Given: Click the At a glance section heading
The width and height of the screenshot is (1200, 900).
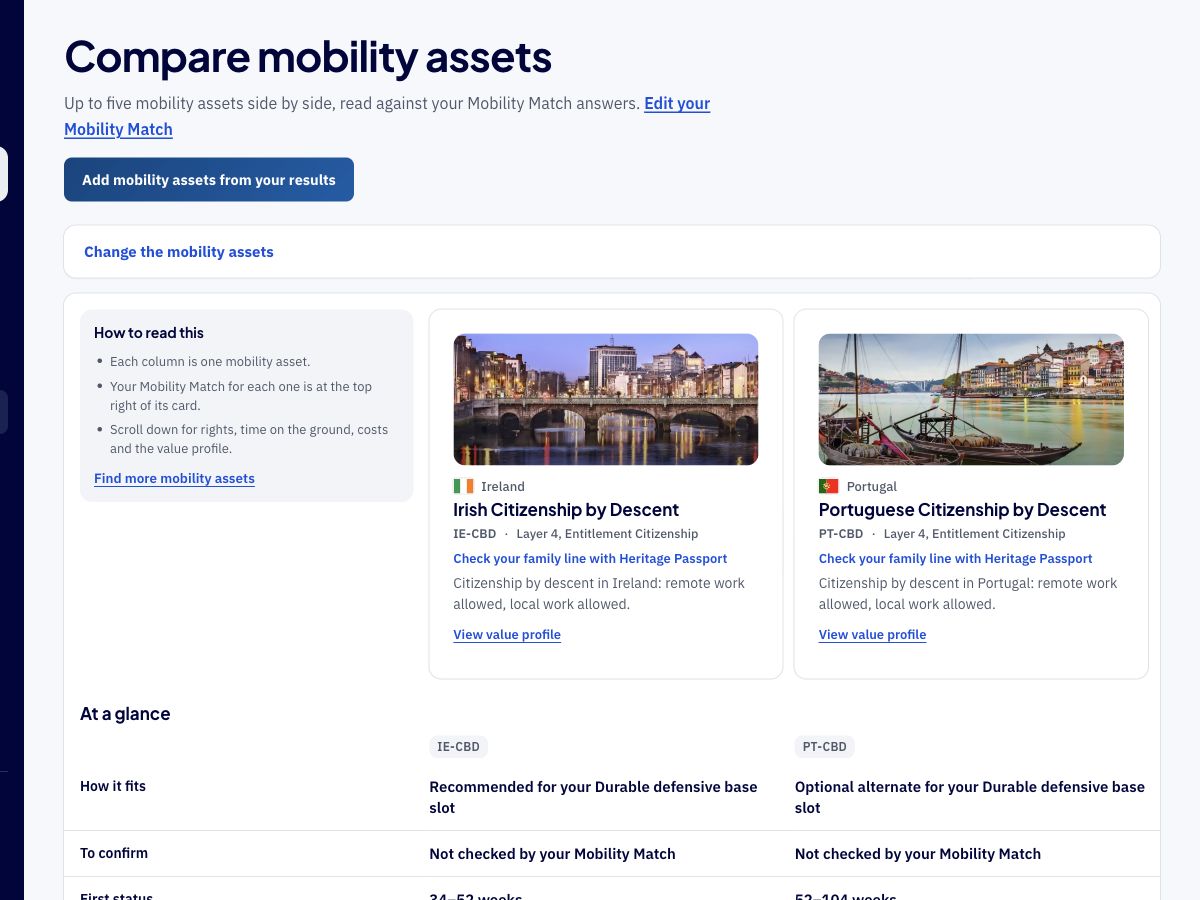Looking at the screenshot, I should click(125, 714).
